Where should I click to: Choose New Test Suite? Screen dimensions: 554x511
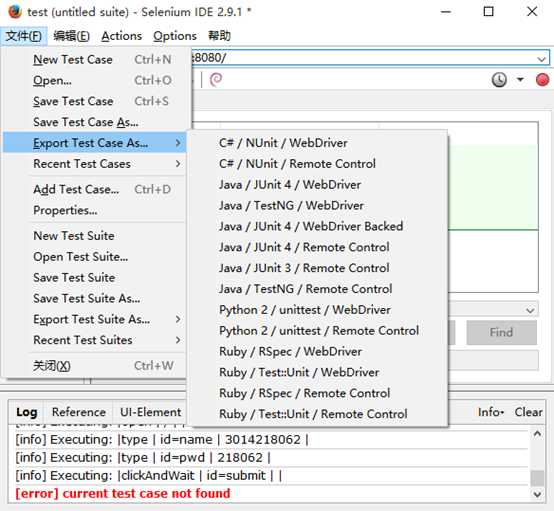tap(94, 236)
